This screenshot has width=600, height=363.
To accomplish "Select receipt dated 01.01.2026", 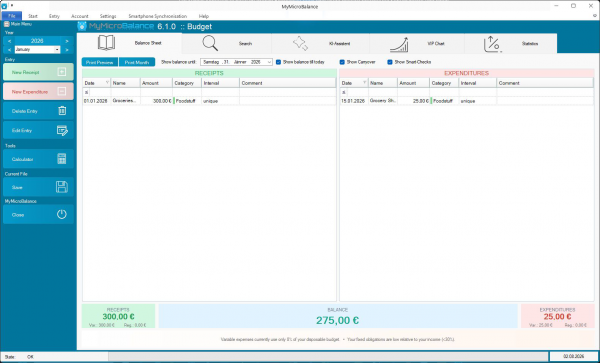I will 96,101.
